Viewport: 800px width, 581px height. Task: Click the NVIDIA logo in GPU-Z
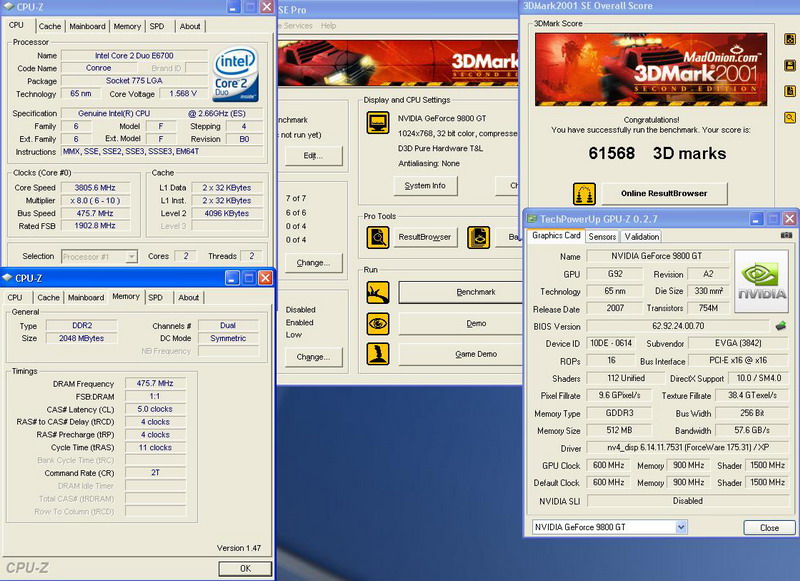(761, 281)
